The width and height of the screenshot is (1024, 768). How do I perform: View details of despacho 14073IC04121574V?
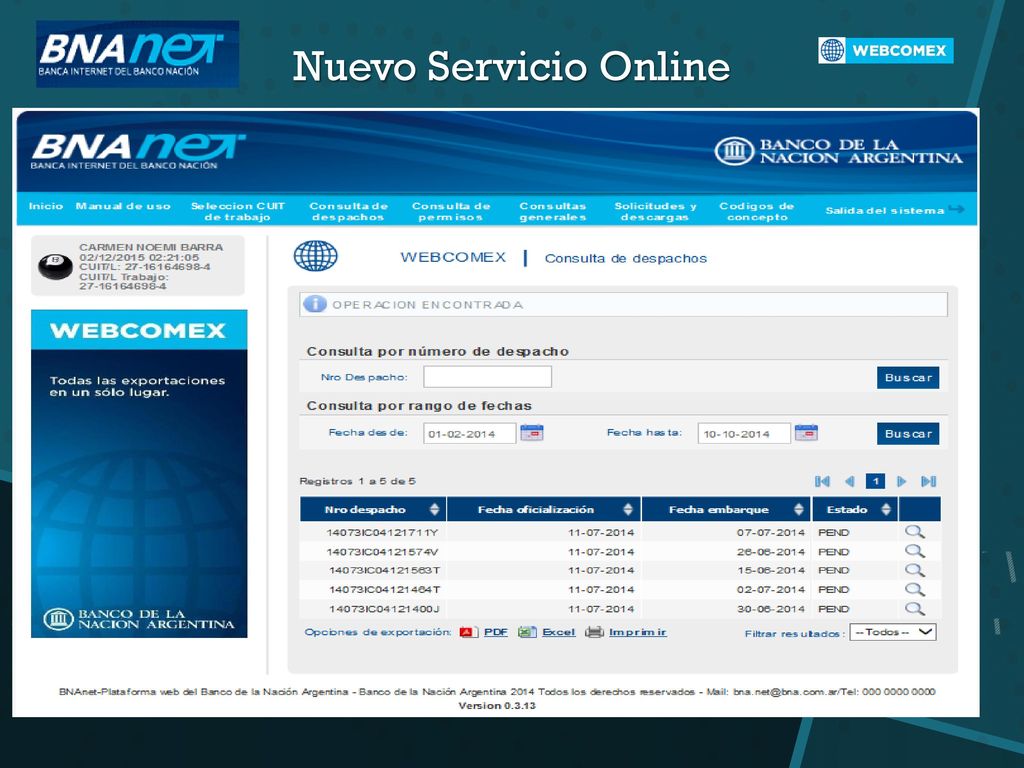pyautogui.click(x=914, y=551)
